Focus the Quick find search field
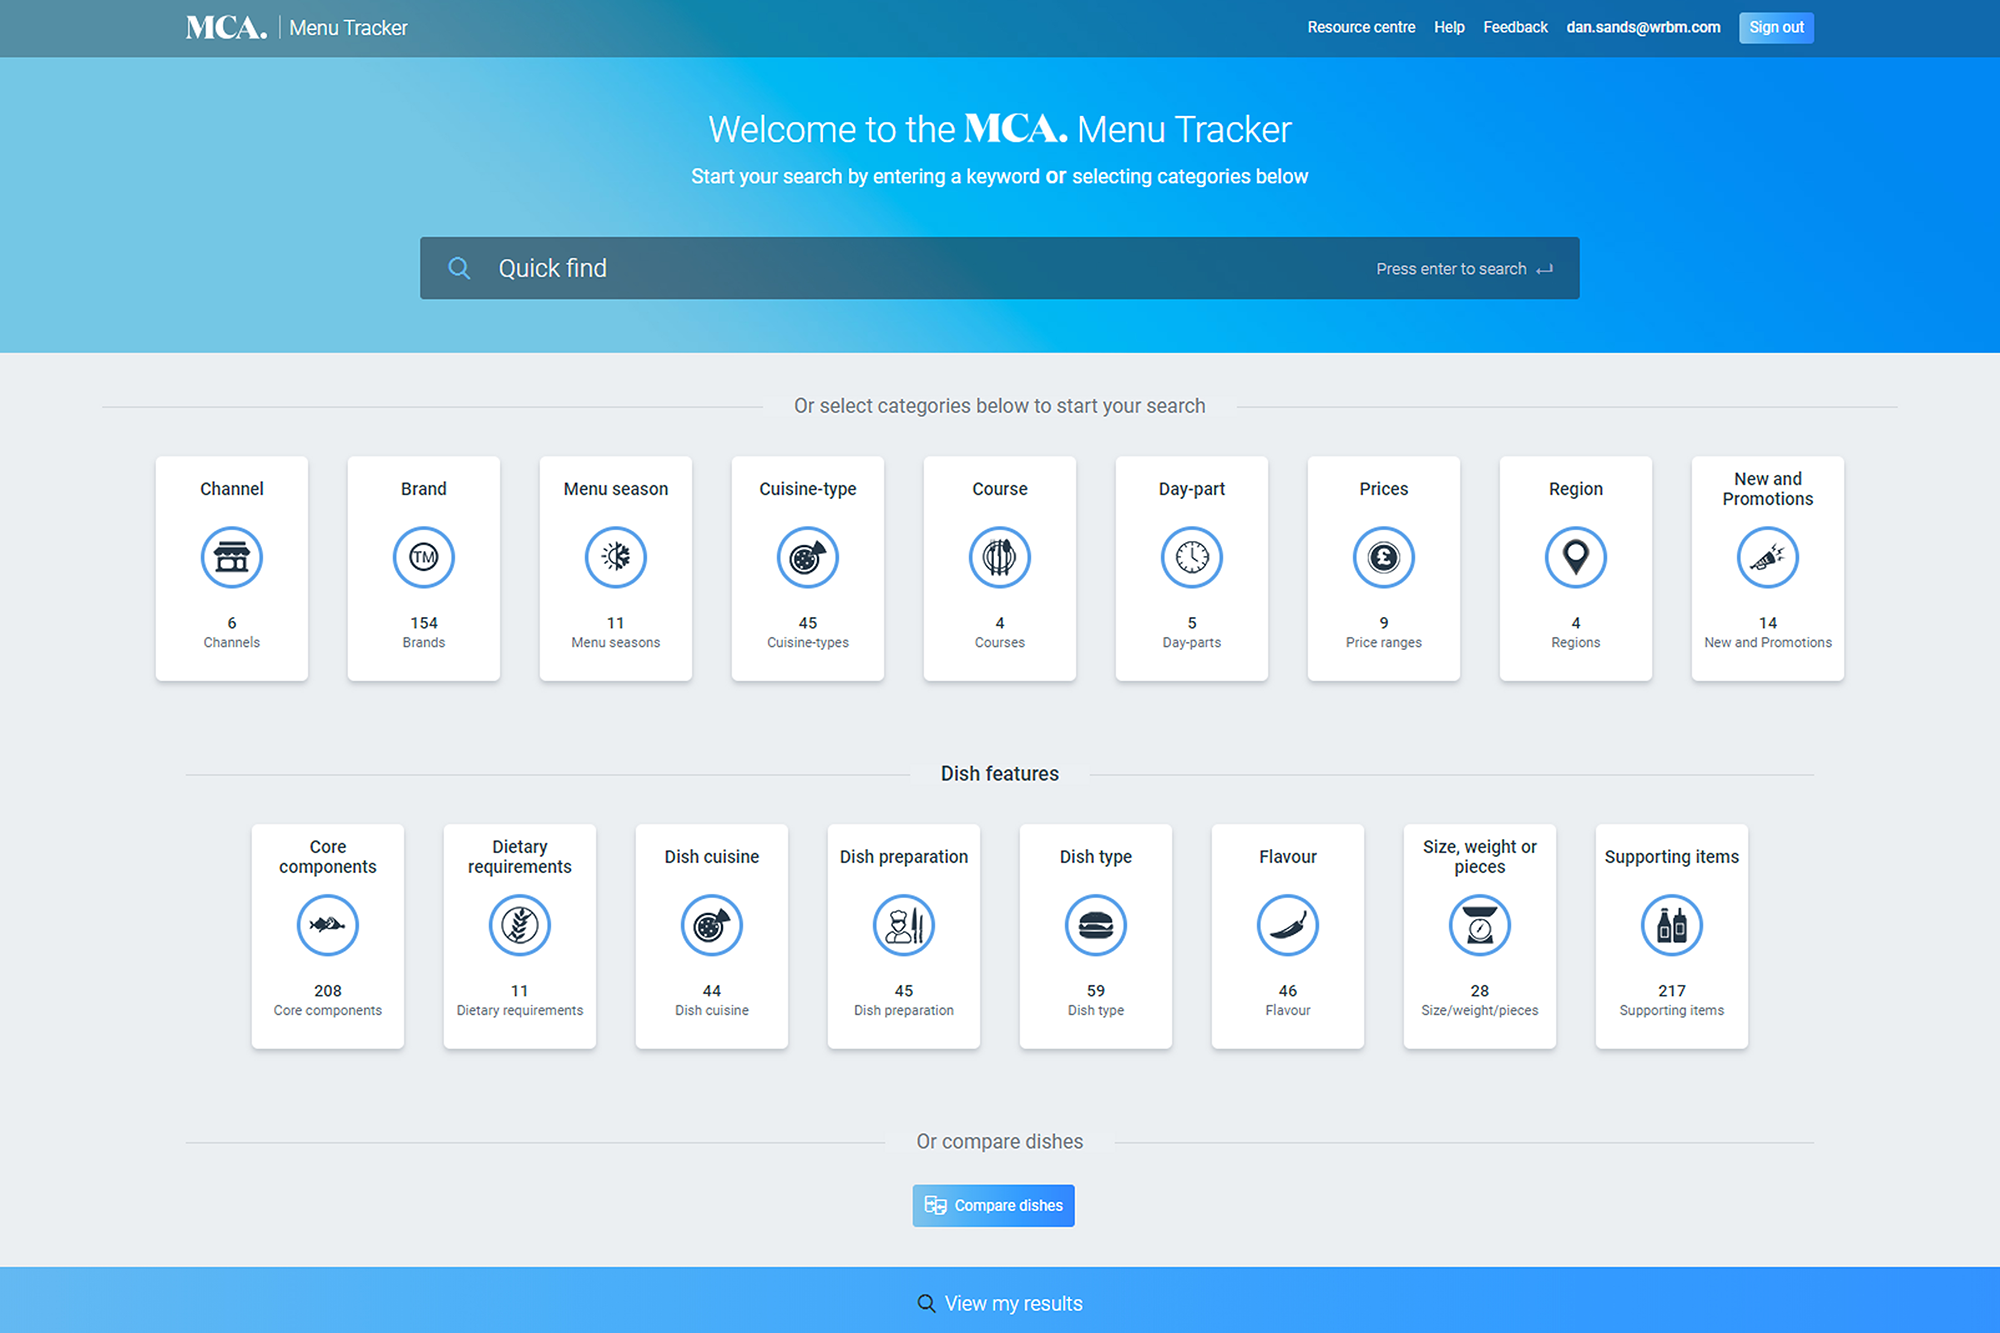This screenshot has height=1333, width=2000. [1000, 268]
